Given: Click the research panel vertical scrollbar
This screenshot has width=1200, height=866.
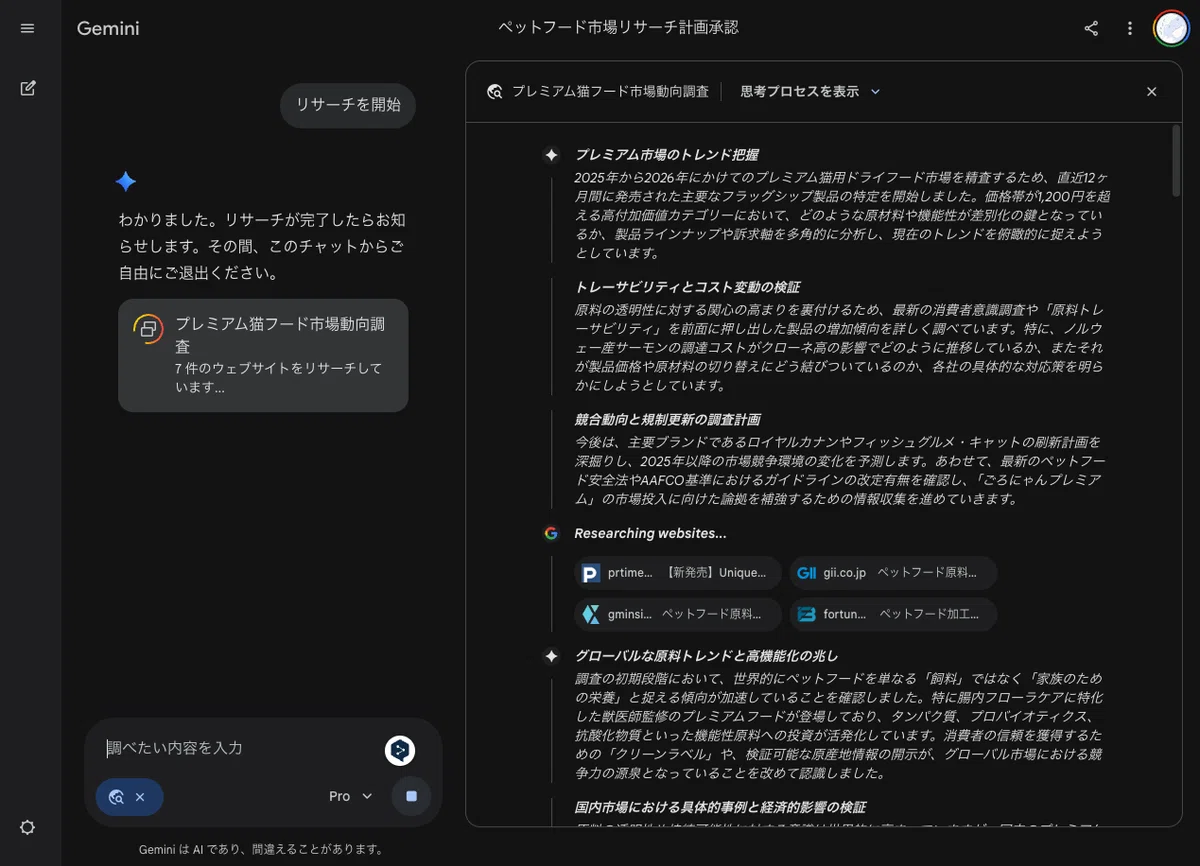Looking at the screenshot, I should (1176, 160).
